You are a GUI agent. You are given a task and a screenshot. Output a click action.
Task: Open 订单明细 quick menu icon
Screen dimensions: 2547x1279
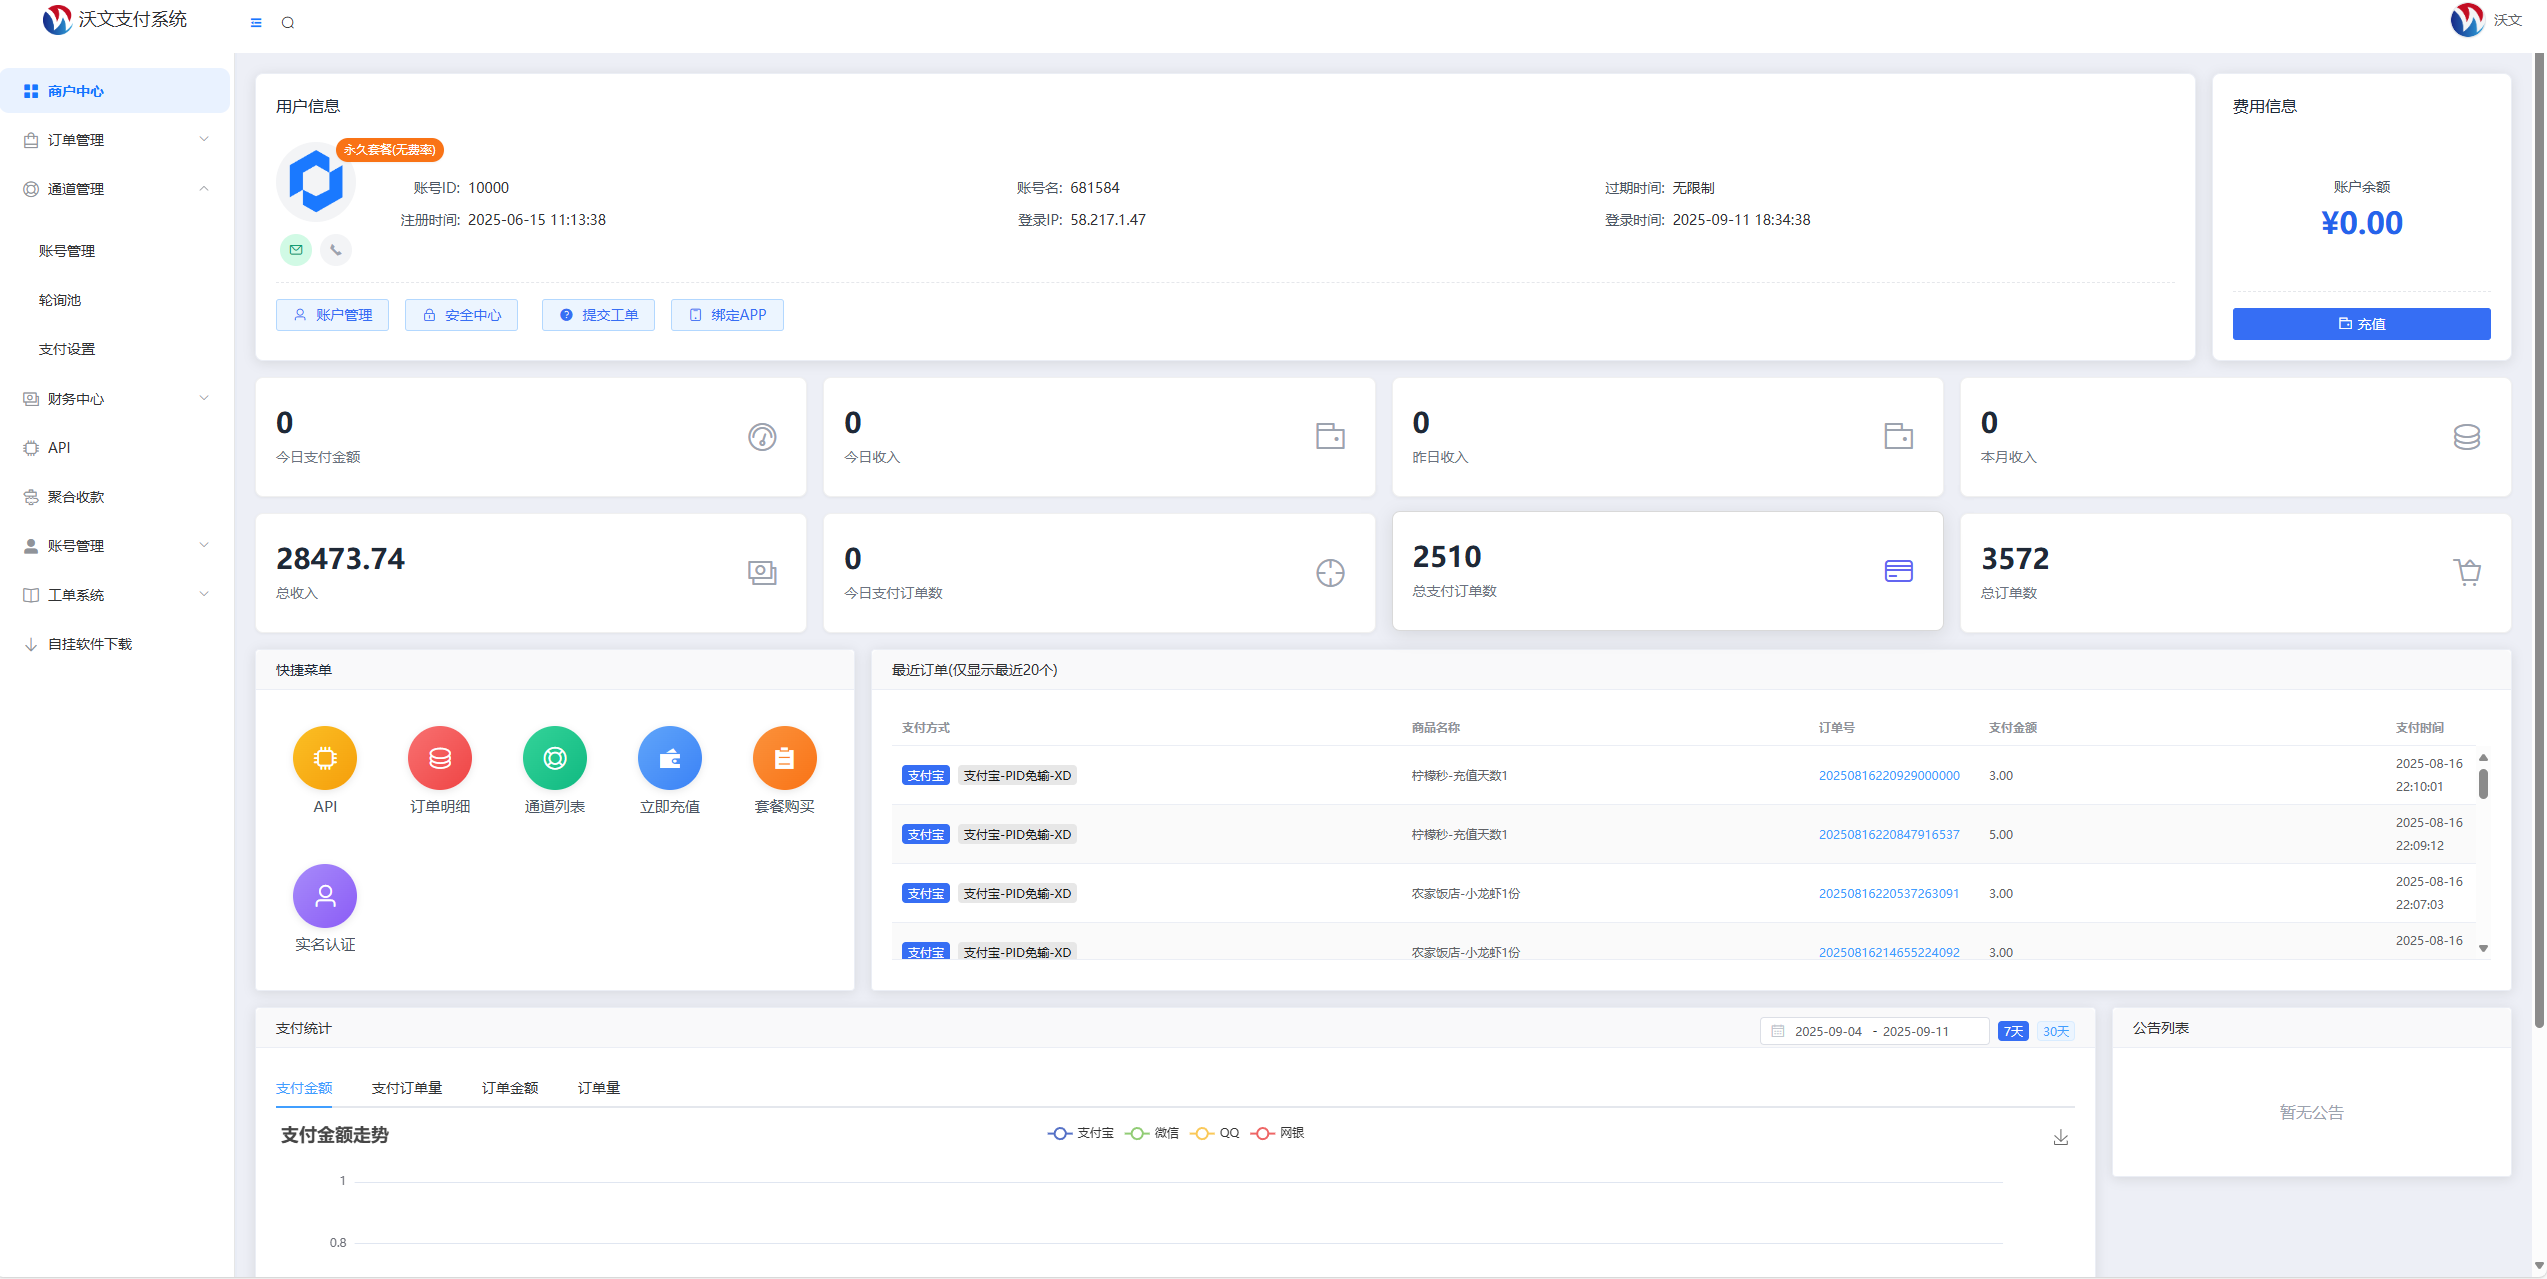[x=440, y=758]
